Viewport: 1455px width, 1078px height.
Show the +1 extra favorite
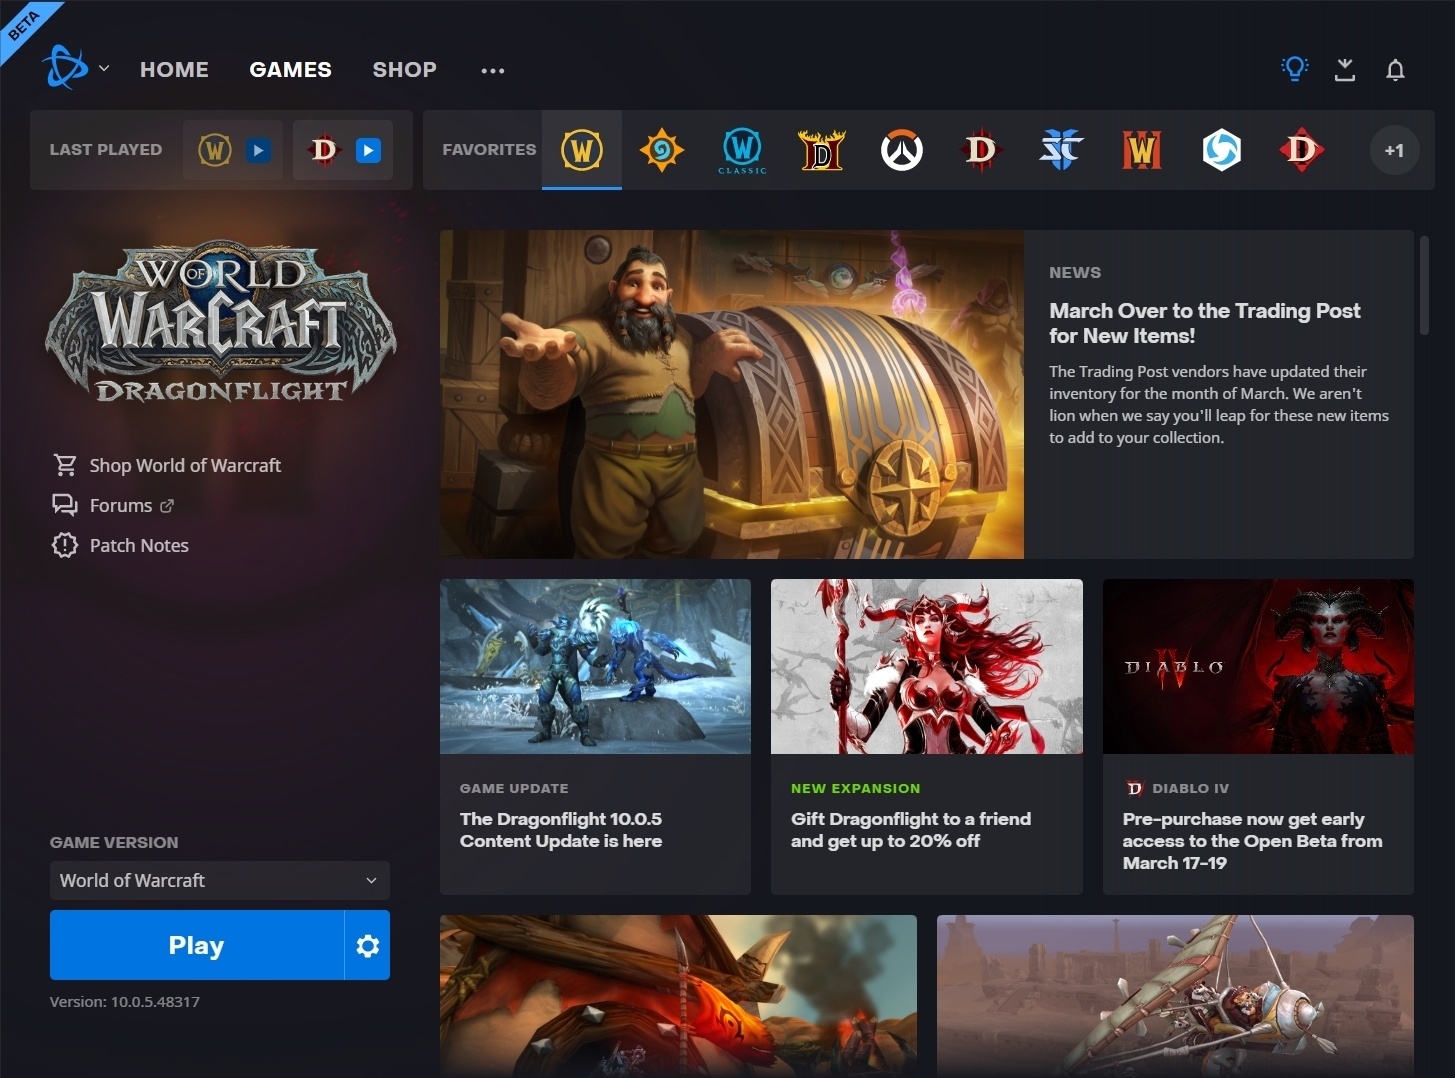1394,150
